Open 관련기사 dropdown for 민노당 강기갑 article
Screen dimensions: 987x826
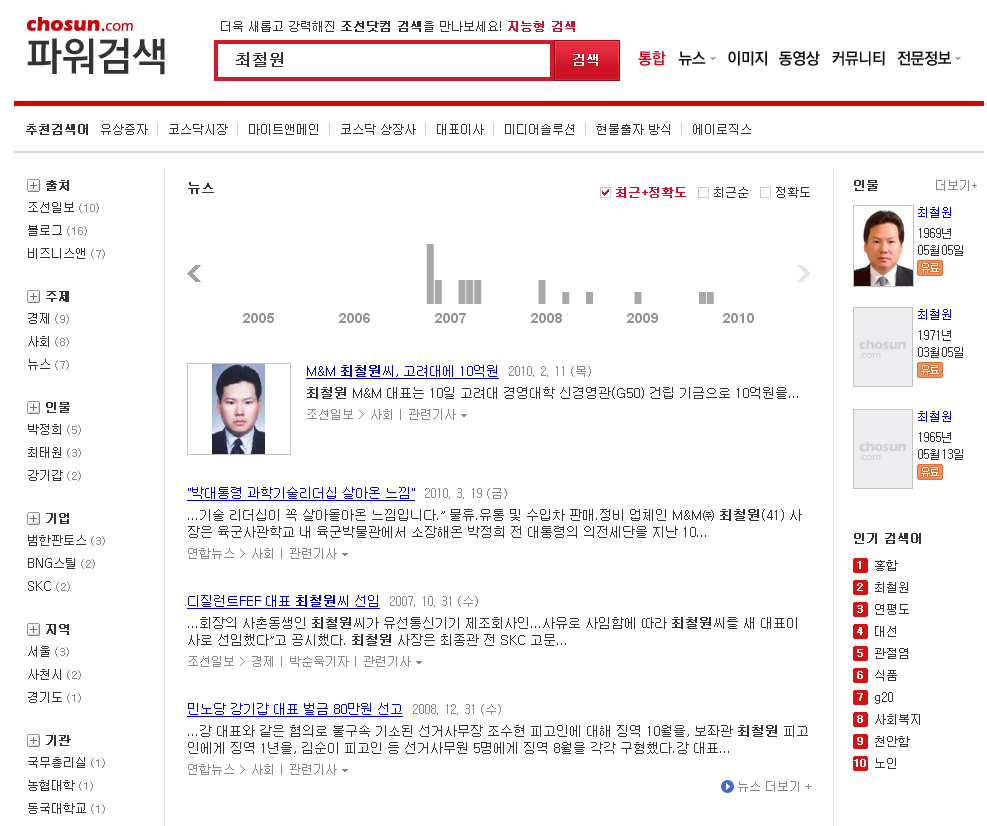(x=319, y=770)
